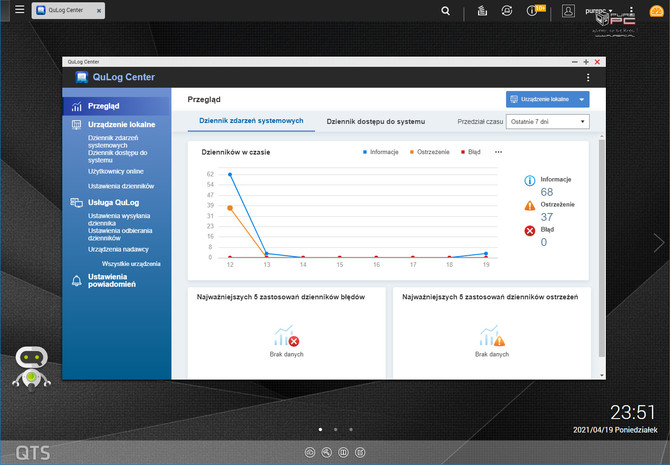Image resolution: width=670 pixels, height=465 pixels.
Task: Select Usługa QuLog section in sidebar
Action: click(x=114, y=203)
